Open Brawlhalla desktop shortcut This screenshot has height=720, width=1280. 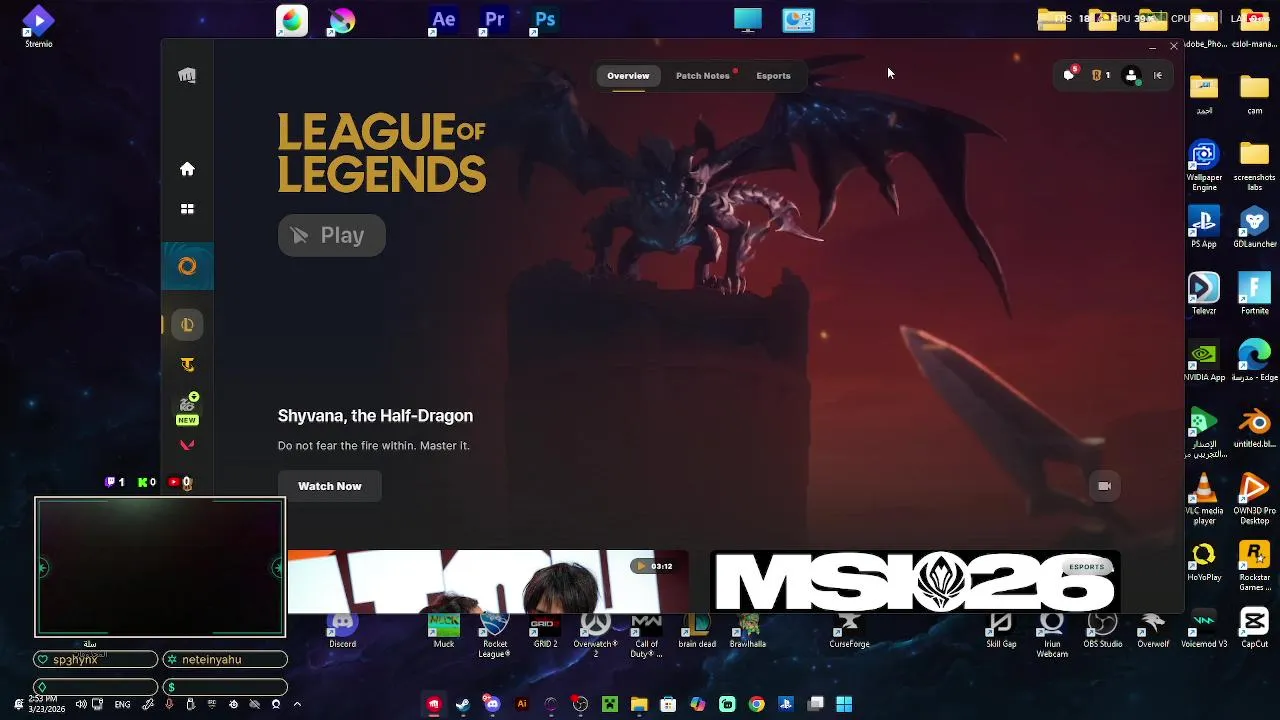[747, 628]
